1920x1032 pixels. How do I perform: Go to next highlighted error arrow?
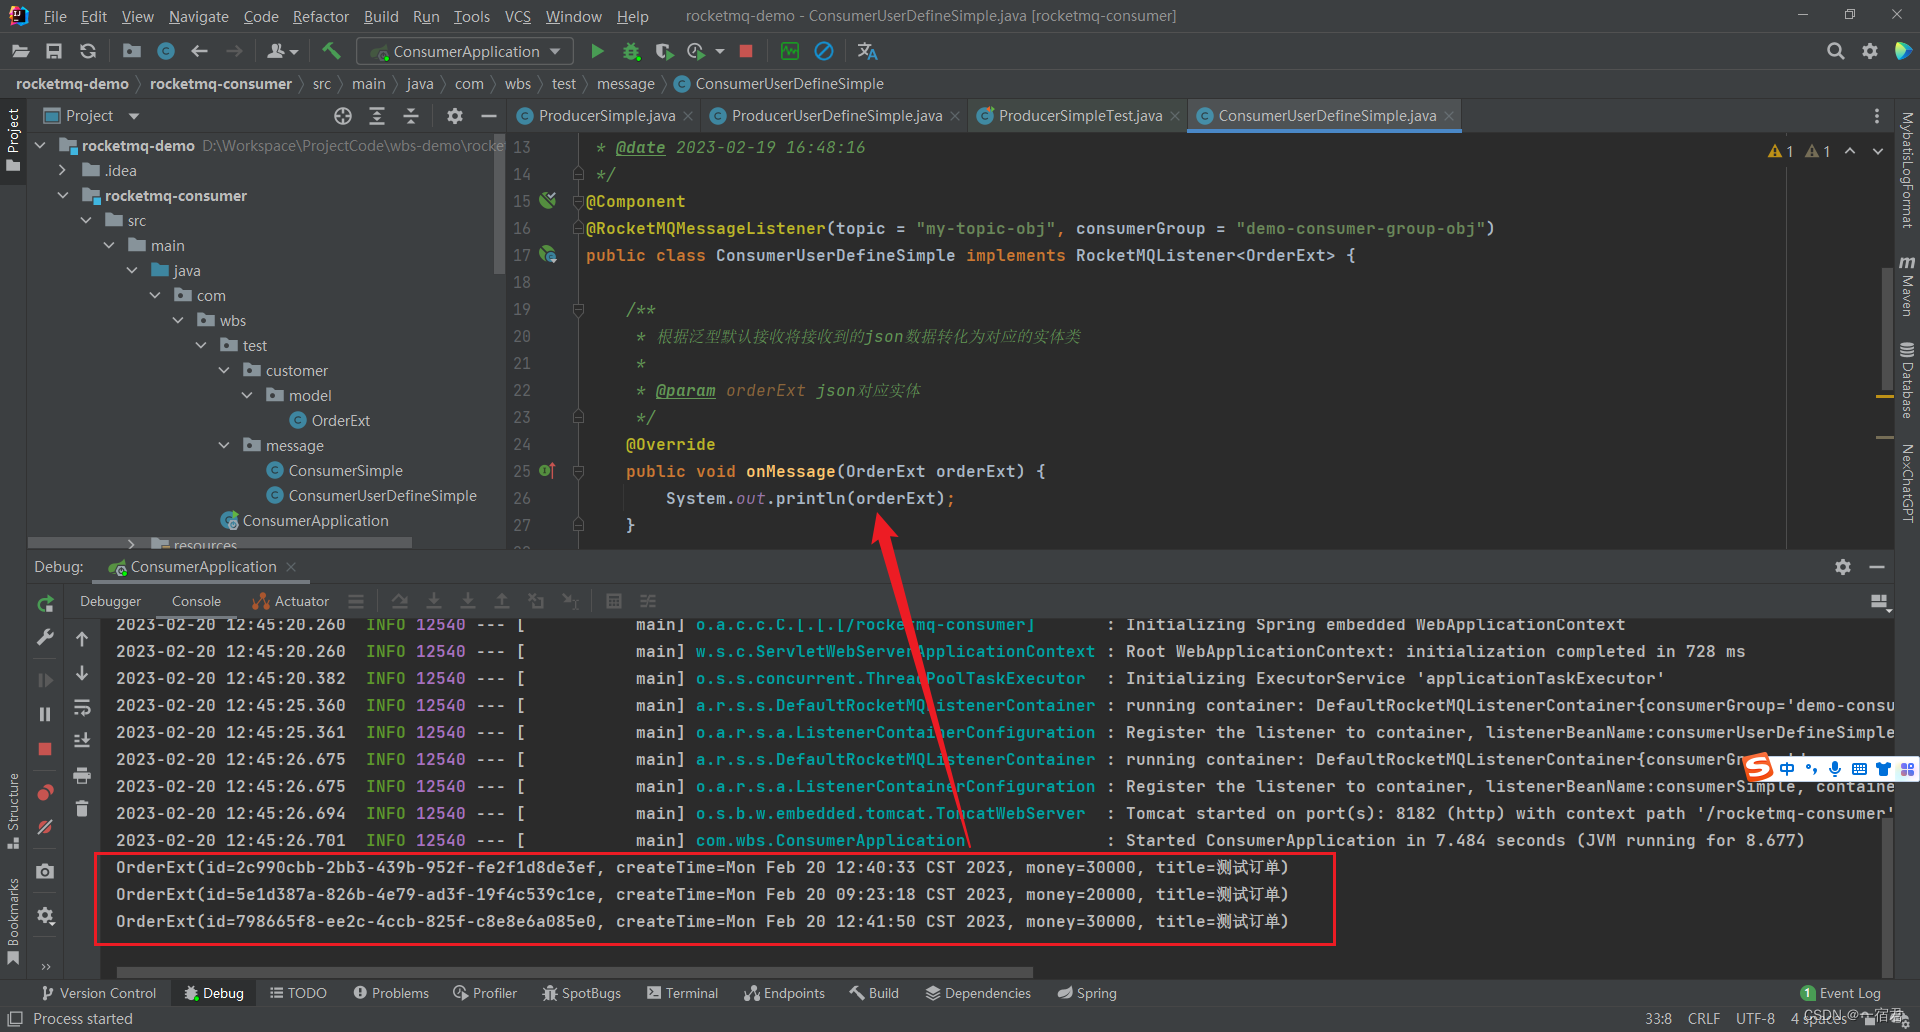pyautogui.click(x=1878, y=151)
